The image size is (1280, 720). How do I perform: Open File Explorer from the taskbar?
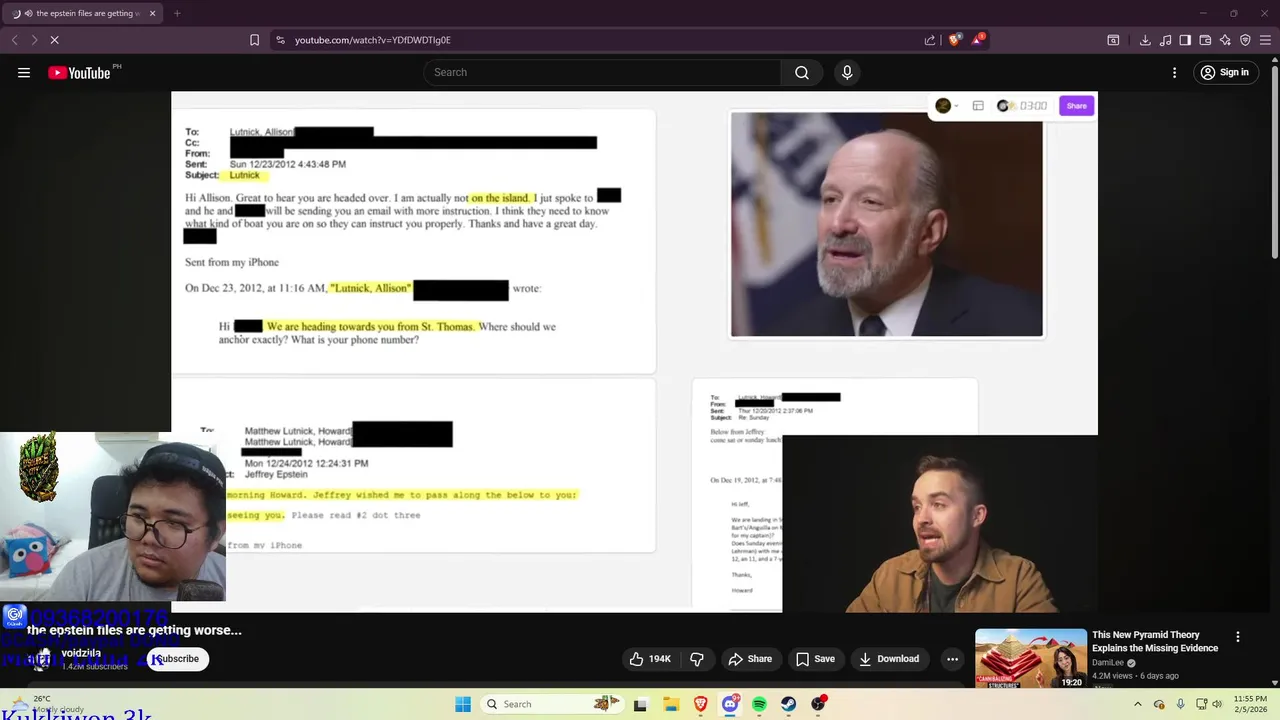pos(671,704)
